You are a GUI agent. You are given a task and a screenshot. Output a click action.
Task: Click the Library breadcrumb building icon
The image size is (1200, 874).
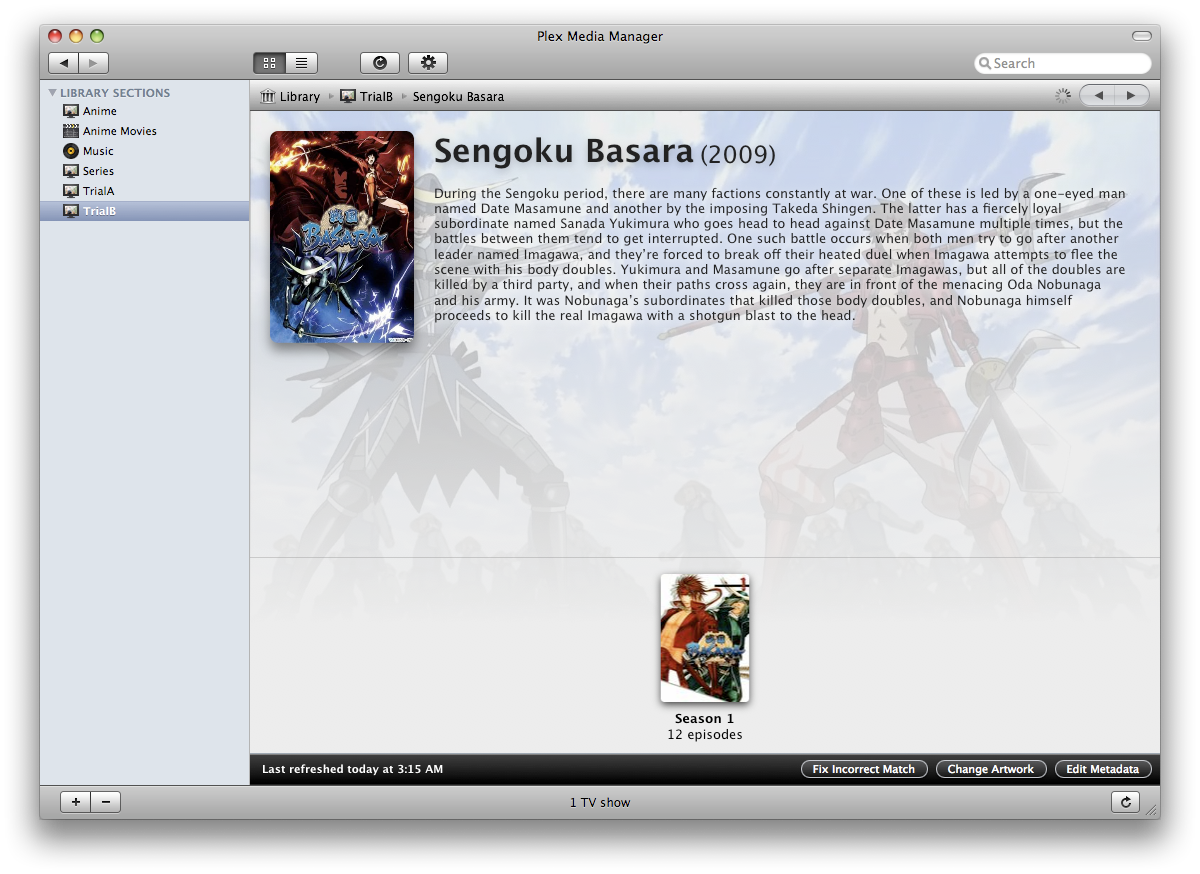coord(267,96)
